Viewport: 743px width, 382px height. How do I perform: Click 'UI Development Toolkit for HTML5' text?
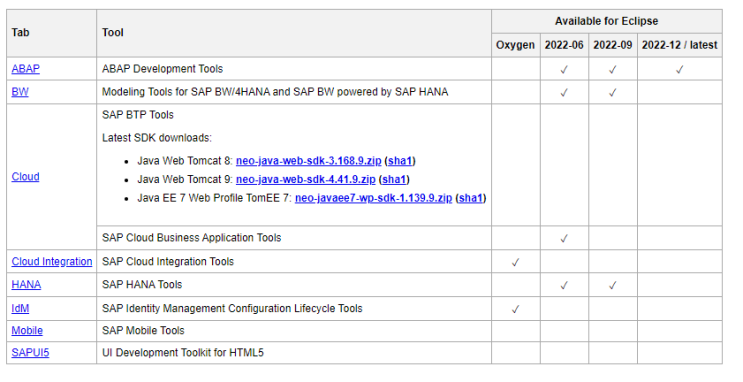[x=183, y=353]
